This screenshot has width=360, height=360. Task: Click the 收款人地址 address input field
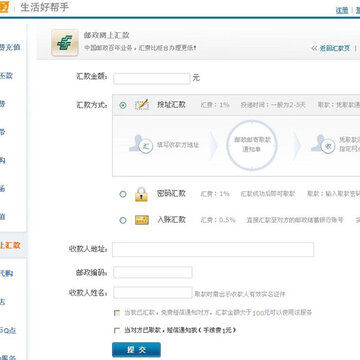coord(213,250)
